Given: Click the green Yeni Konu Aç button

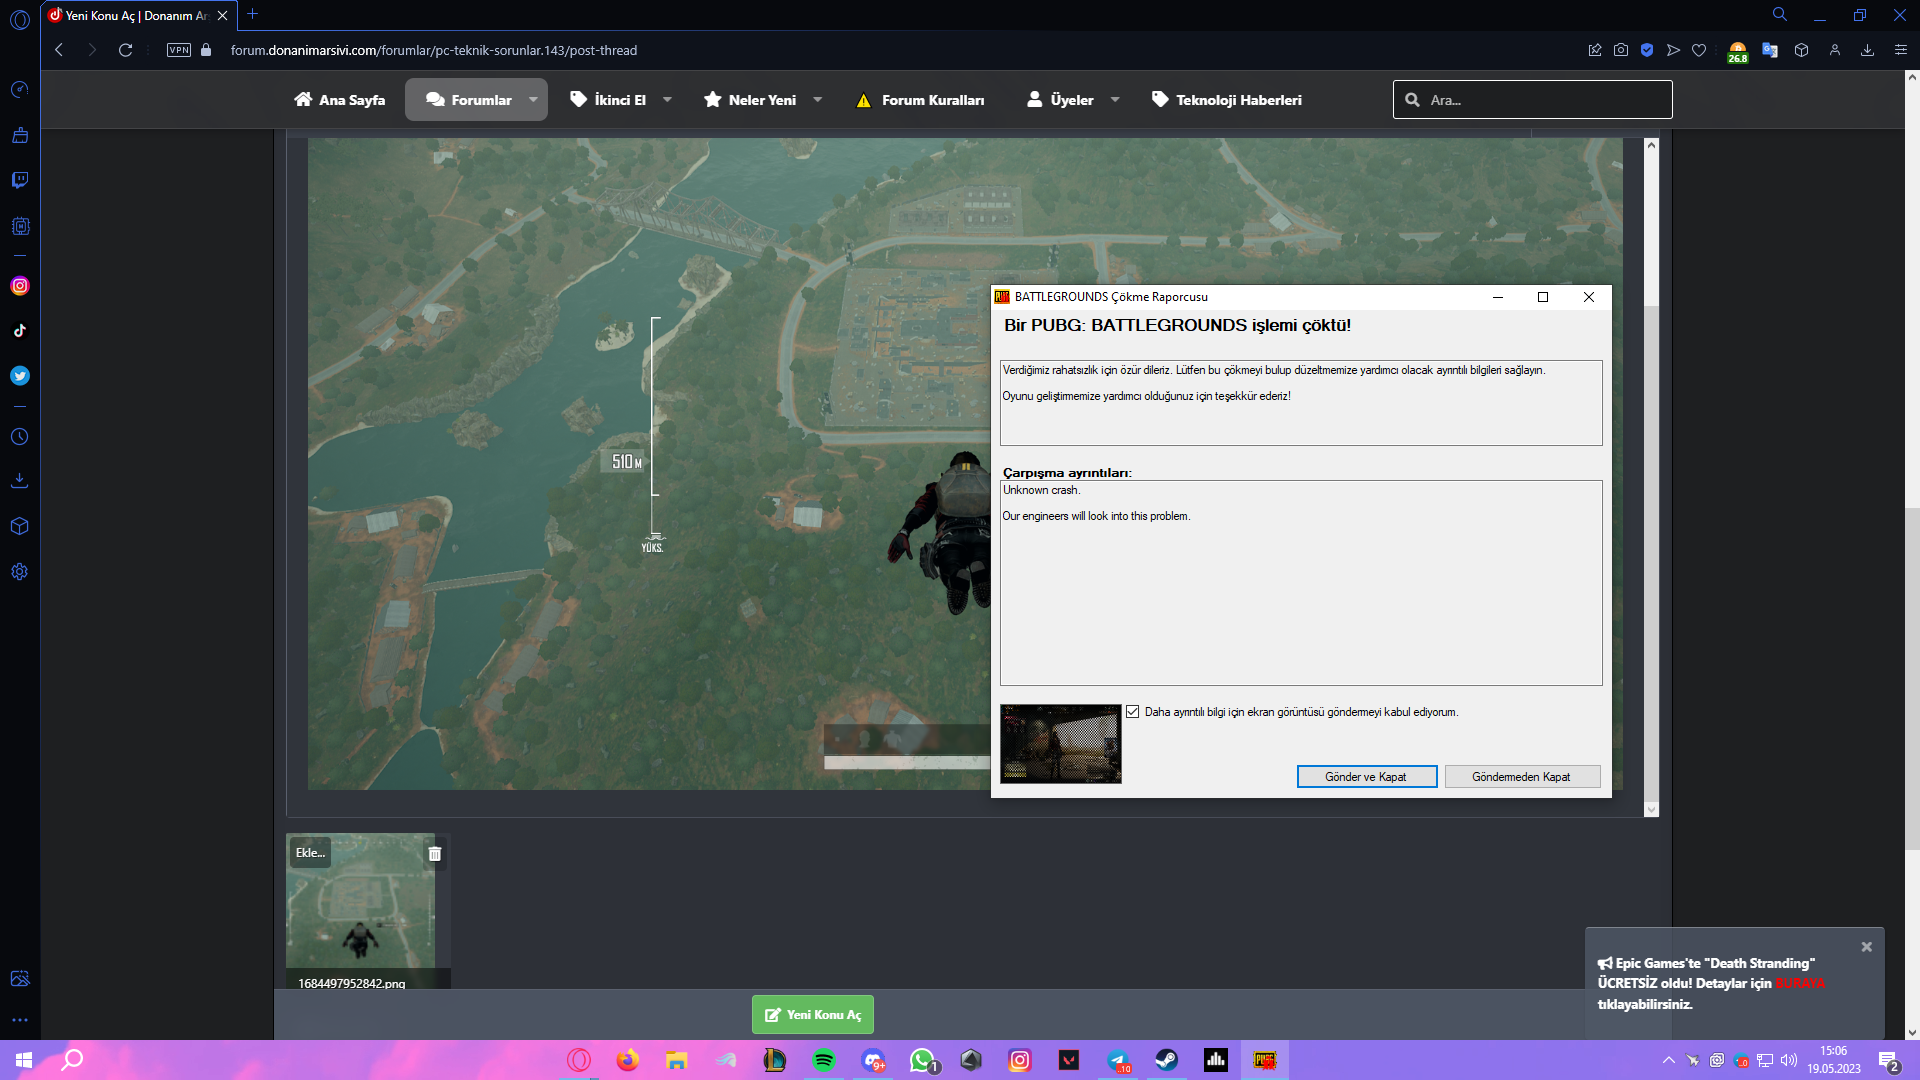Looking at the screenshot, I should (813, 1015).
